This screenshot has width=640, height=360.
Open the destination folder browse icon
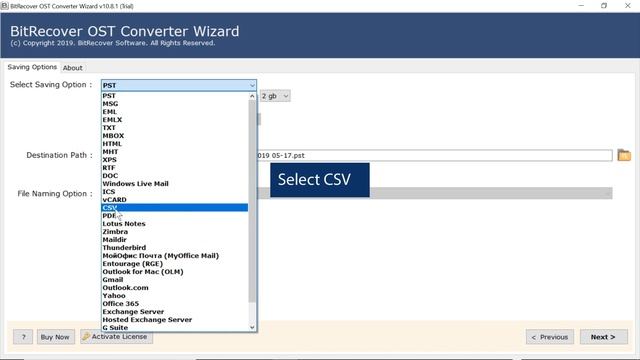click(624, 155)
